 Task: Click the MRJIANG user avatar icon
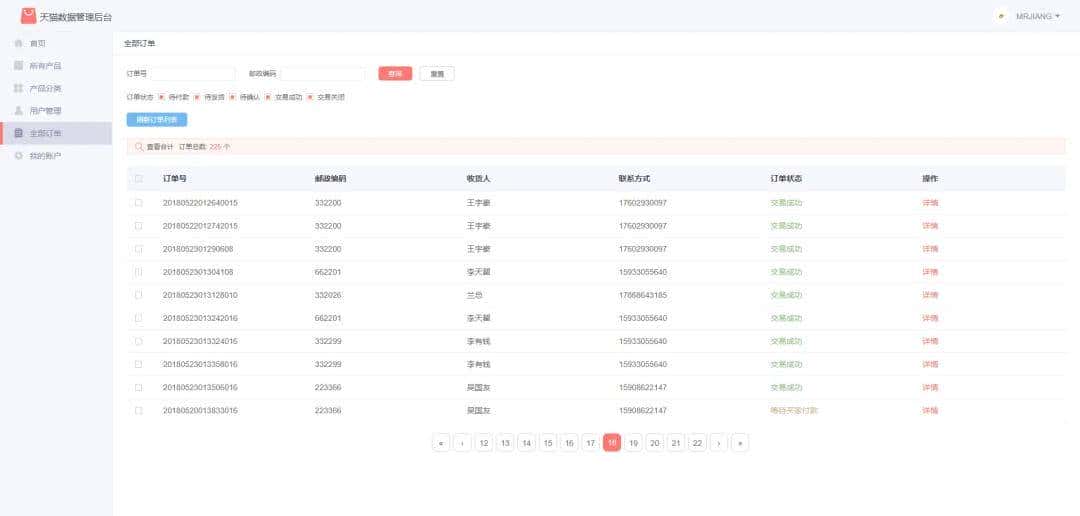click(1001, 16)
